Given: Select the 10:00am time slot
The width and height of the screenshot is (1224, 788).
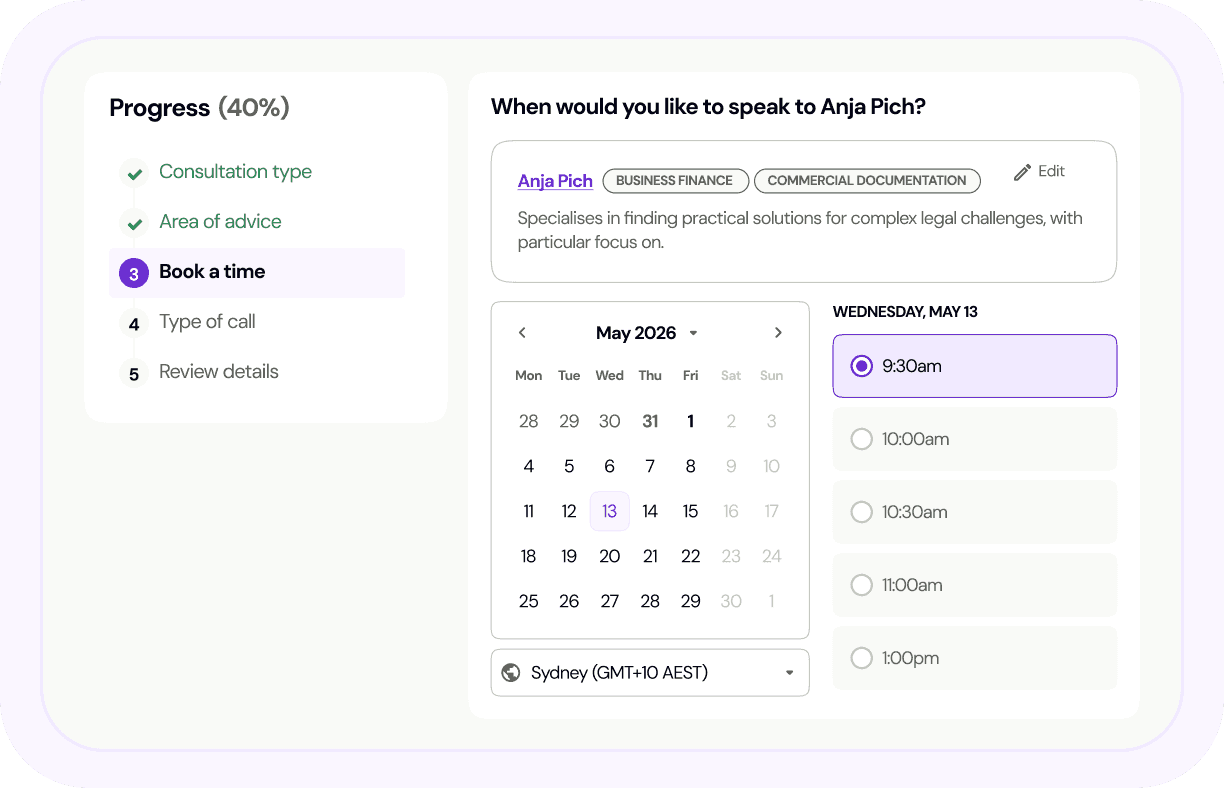Looking at the screenshot, I should pos(974,439).
